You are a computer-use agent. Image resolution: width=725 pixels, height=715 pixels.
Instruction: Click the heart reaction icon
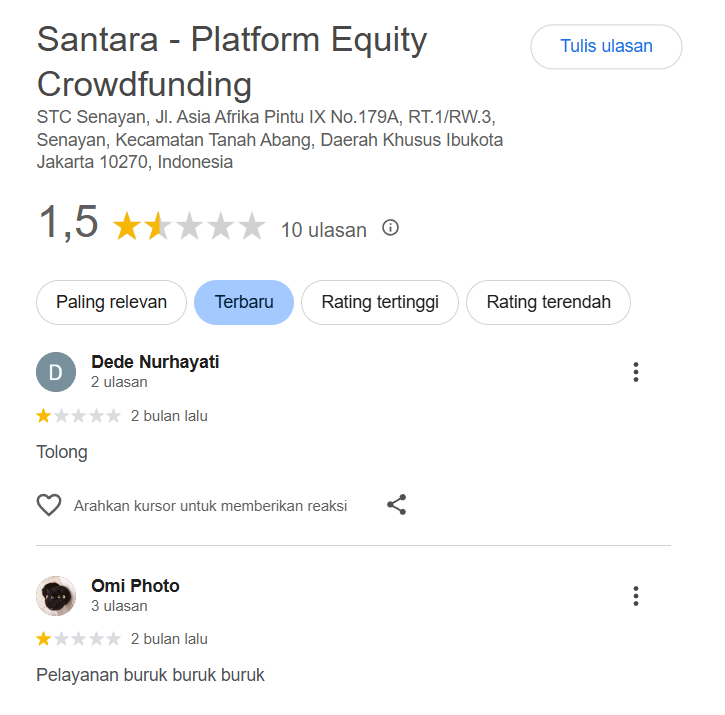coord(49,505)
